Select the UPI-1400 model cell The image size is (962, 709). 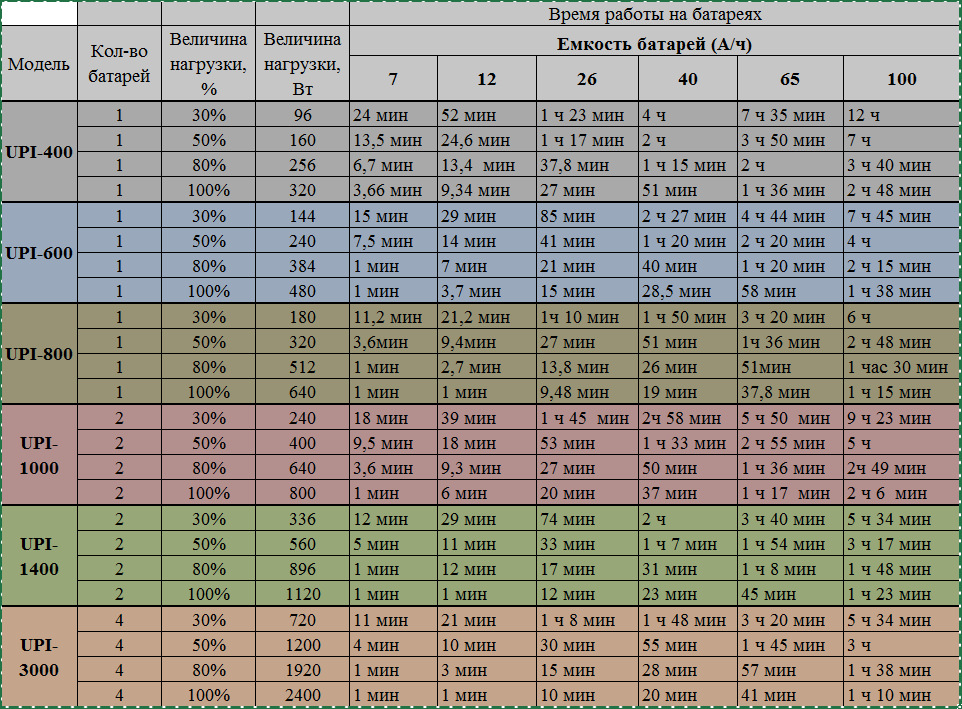(x=39, y=556)
